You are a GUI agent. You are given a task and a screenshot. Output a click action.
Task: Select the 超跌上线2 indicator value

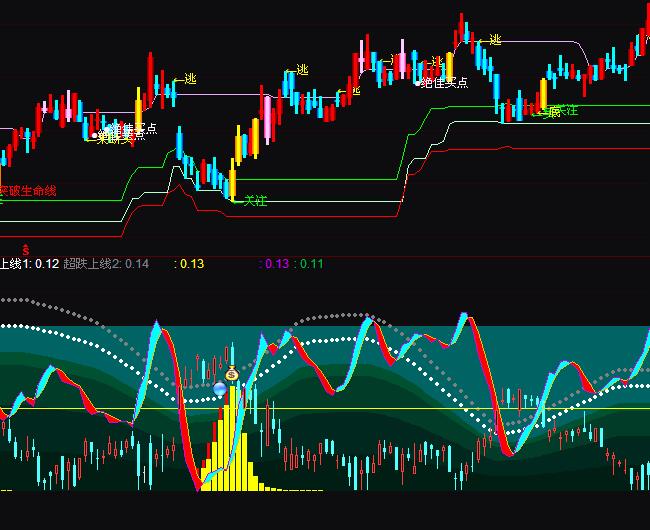105,264
